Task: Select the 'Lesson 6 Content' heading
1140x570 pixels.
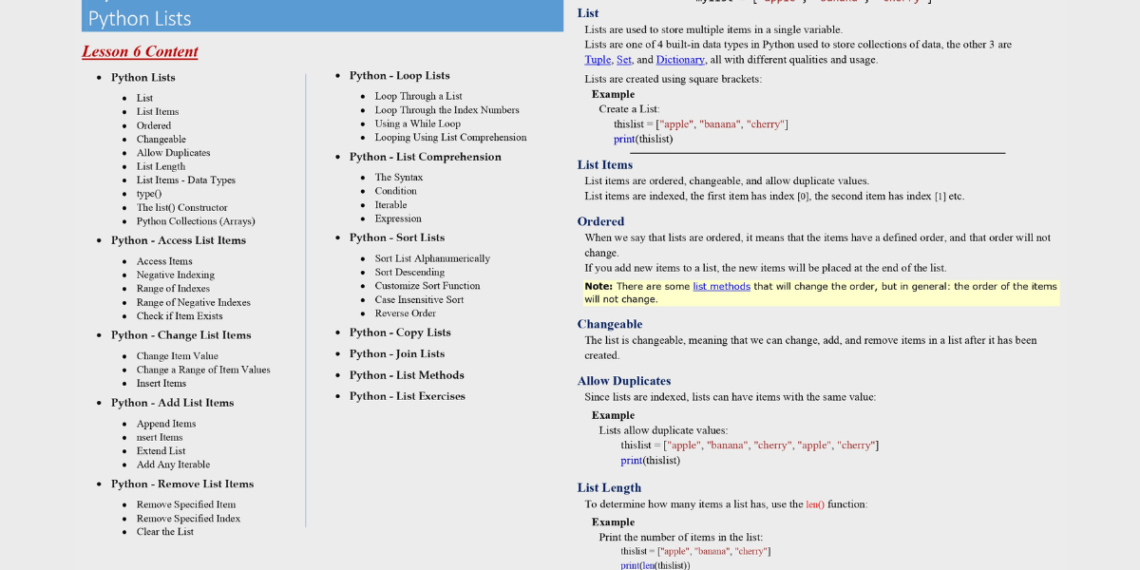Action: [x=140, y=52]
